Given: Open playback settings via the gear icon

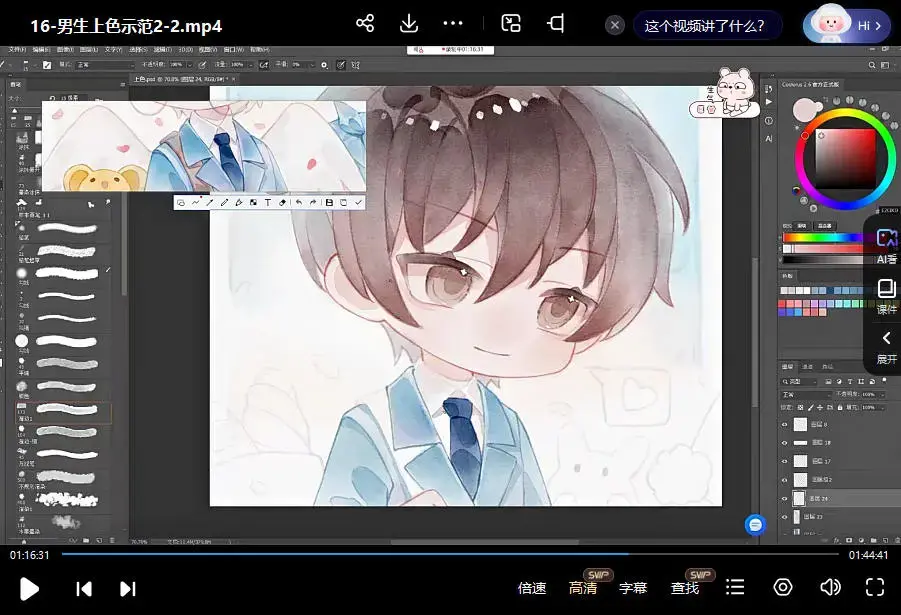Looking at the screenshot, I should pyautogui.click(x=782, y=588).
